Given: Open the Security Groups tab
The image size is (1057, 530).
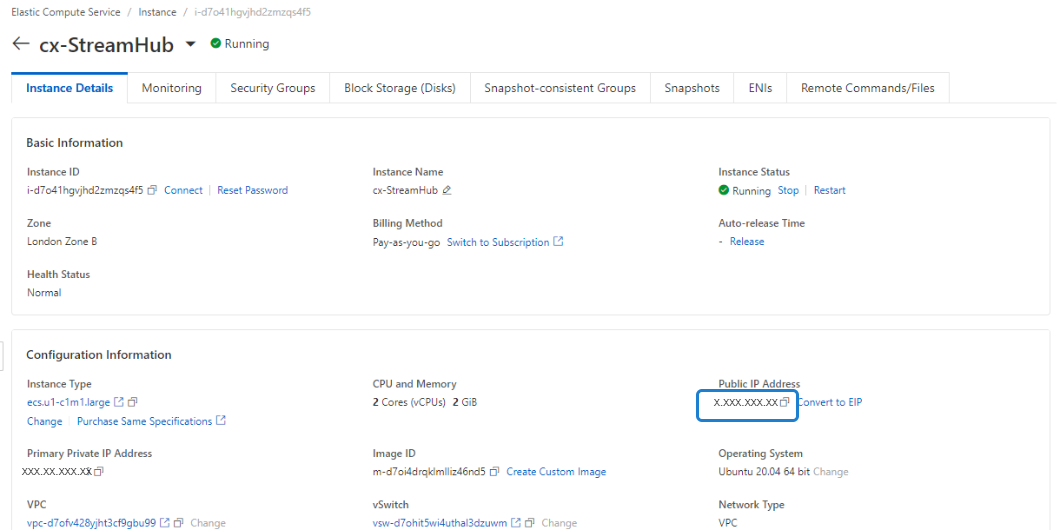Looking at the screenshot, I should pos(272,88).
